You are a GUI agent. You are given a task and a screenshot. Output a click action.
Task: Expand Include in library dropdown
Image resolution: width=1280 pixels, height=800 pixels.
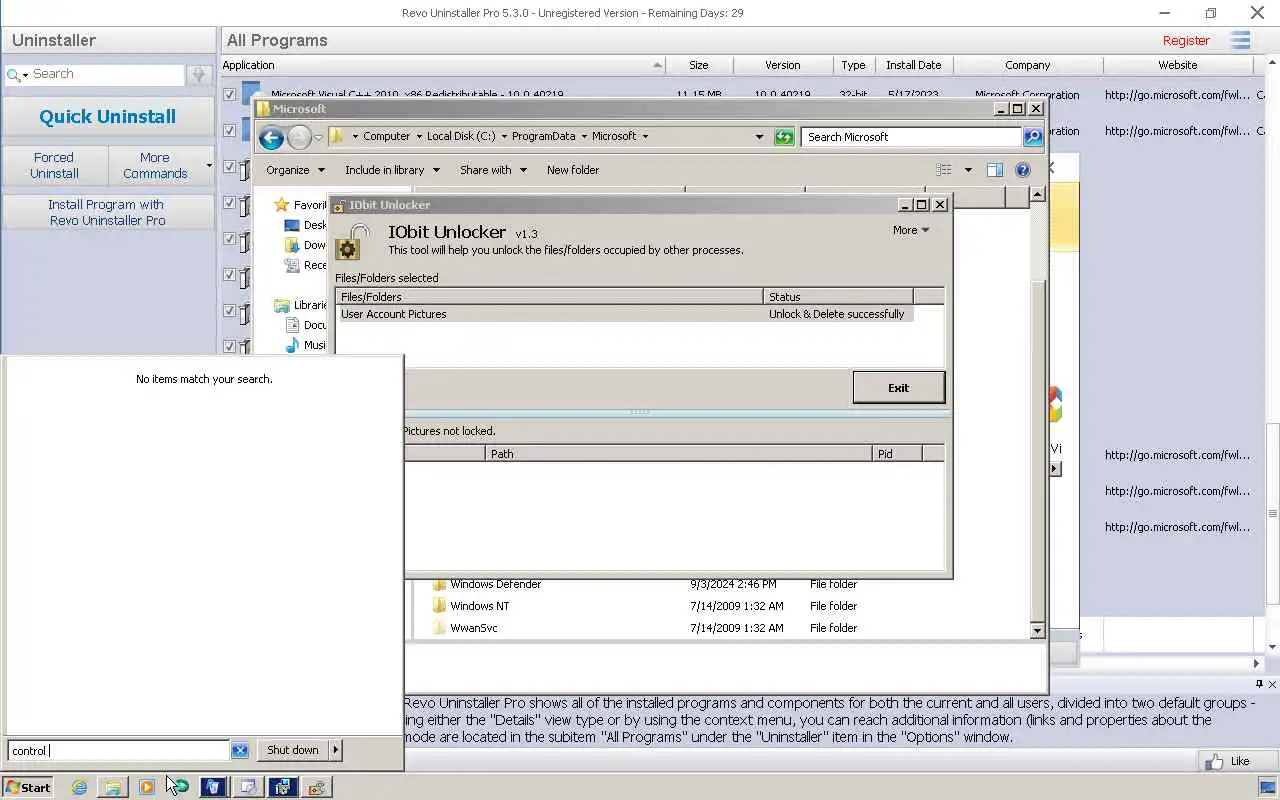392,170
